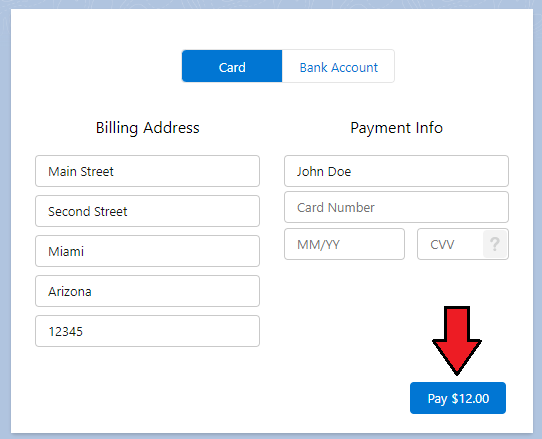Click the word Main in first address field

coord(62,171)
